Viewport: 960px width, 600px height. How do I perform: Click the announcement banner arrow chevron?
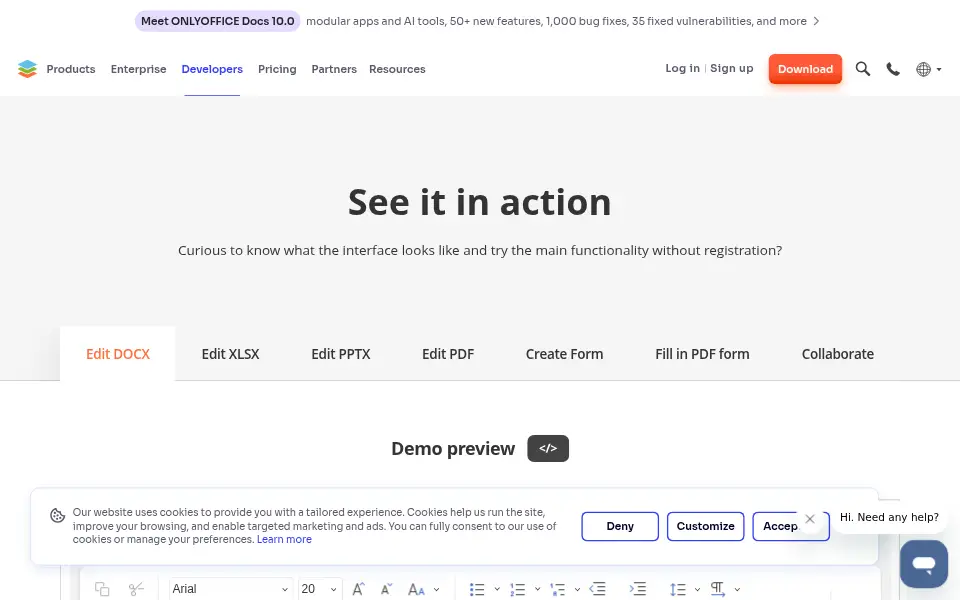[x=816, y=21]
